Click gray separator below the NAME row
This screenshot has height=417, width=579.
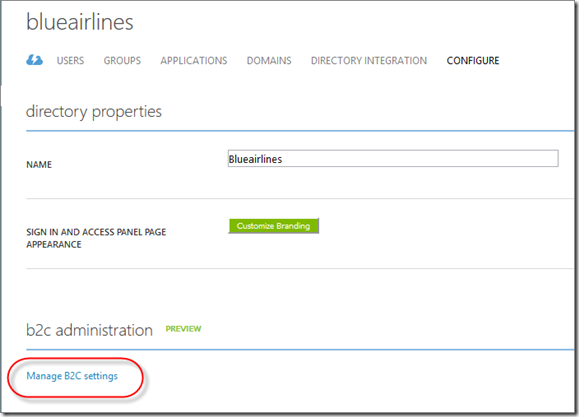[x=300, y=199]
